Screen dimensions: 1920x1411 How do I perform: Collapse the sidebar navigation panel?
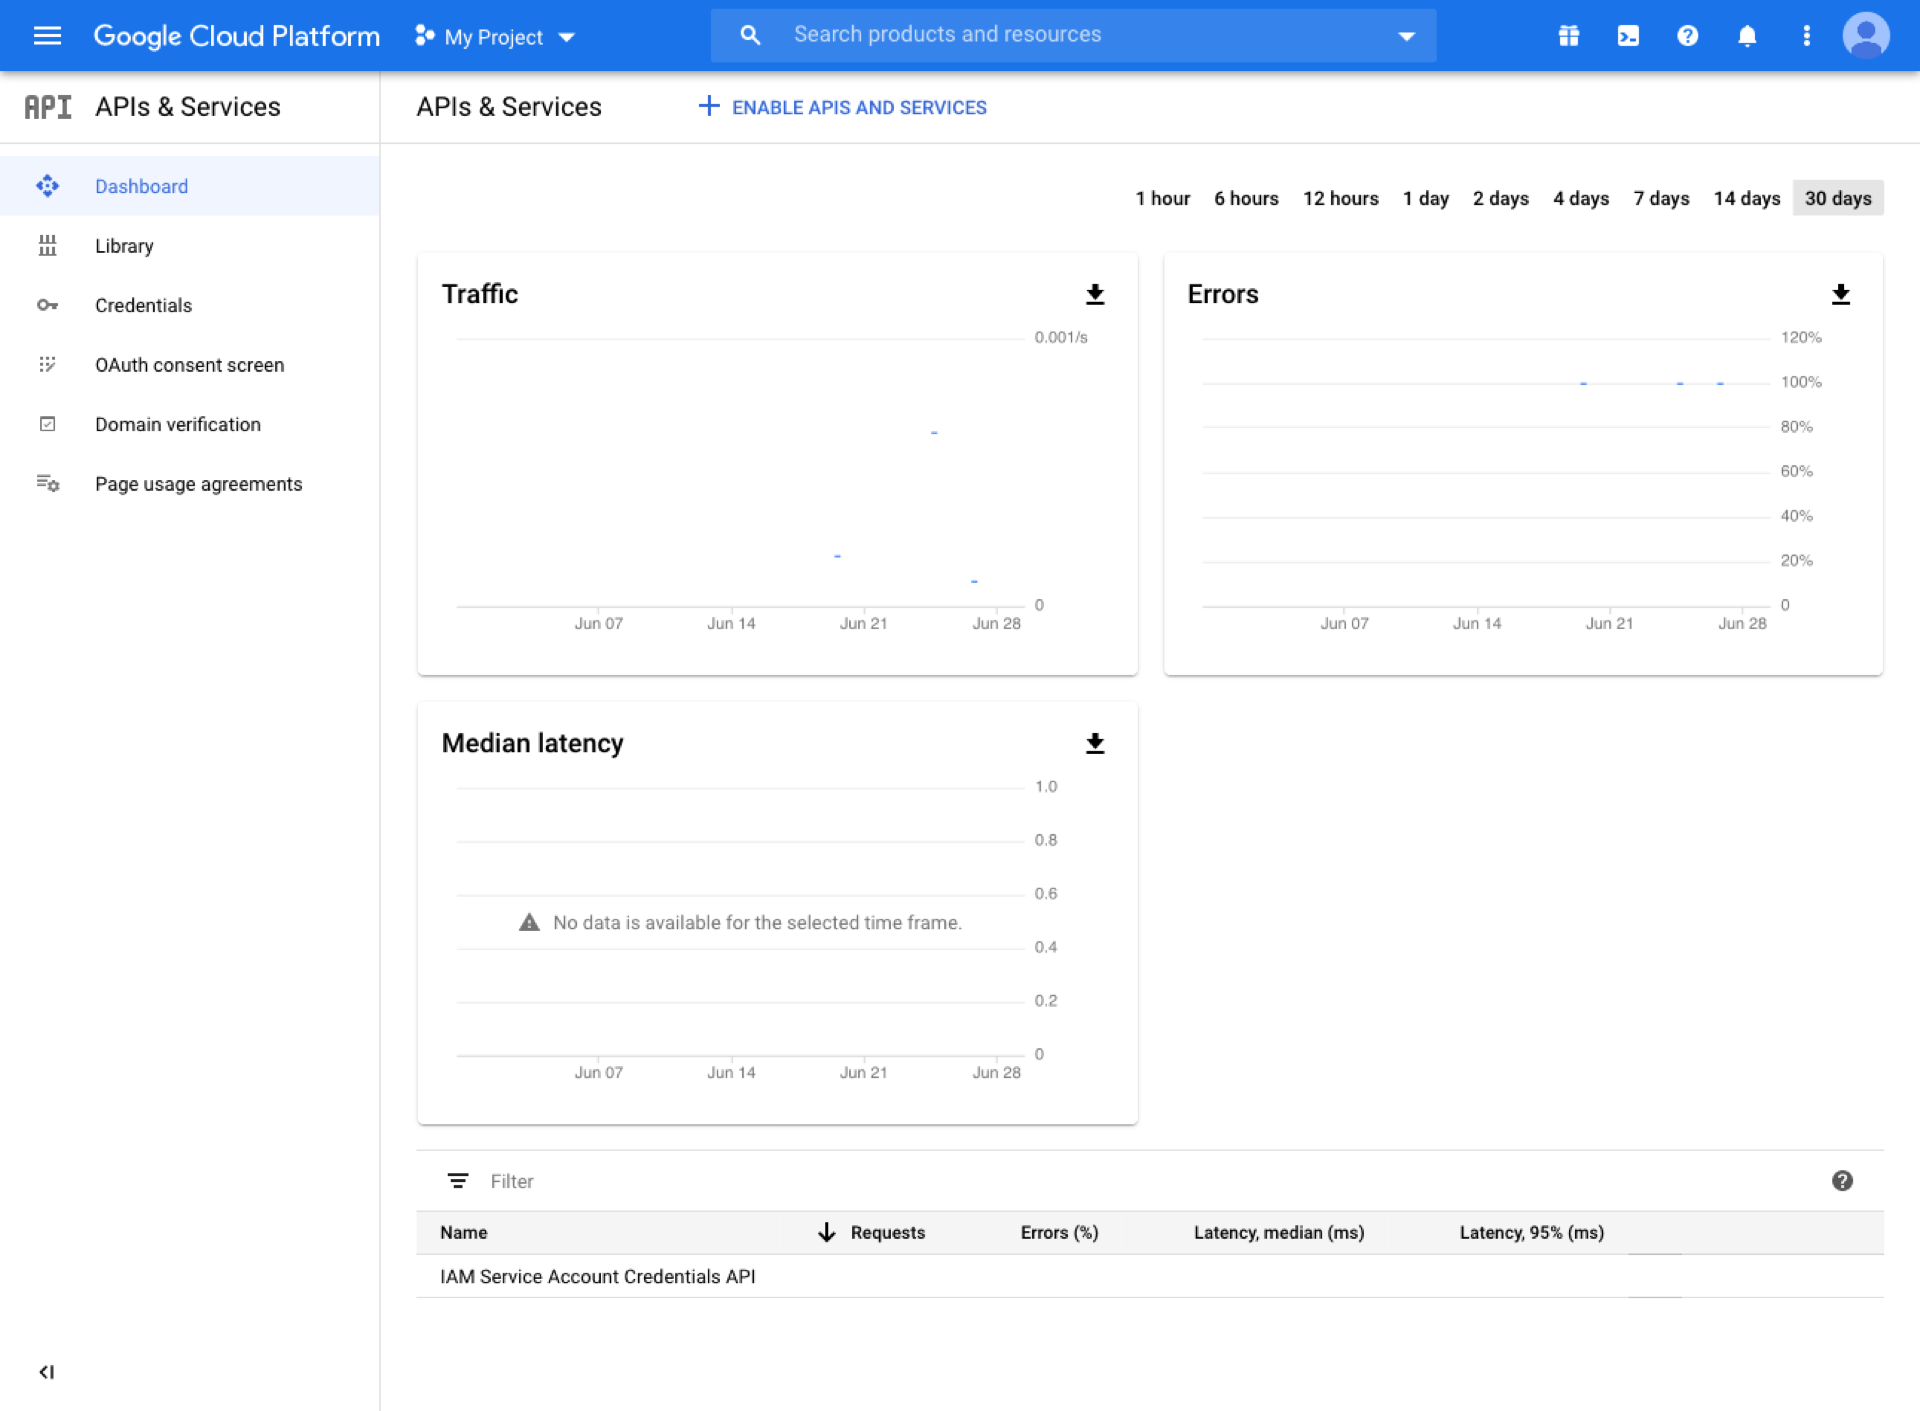[46, 1372]
